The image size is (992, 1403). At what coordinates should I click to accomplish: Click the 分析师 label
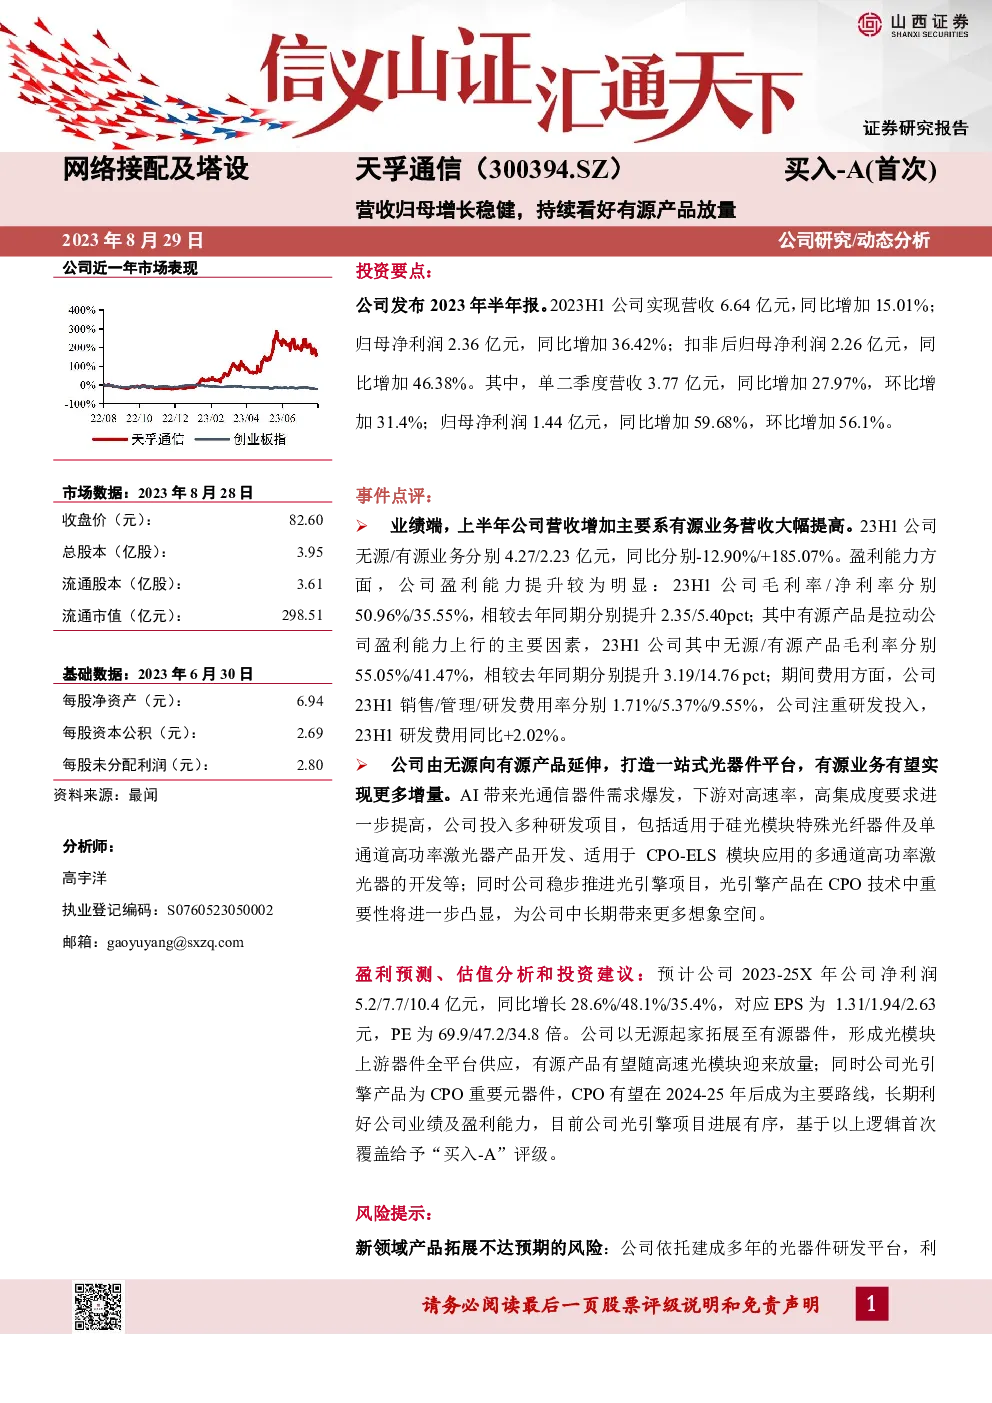(x=89, y=846)
